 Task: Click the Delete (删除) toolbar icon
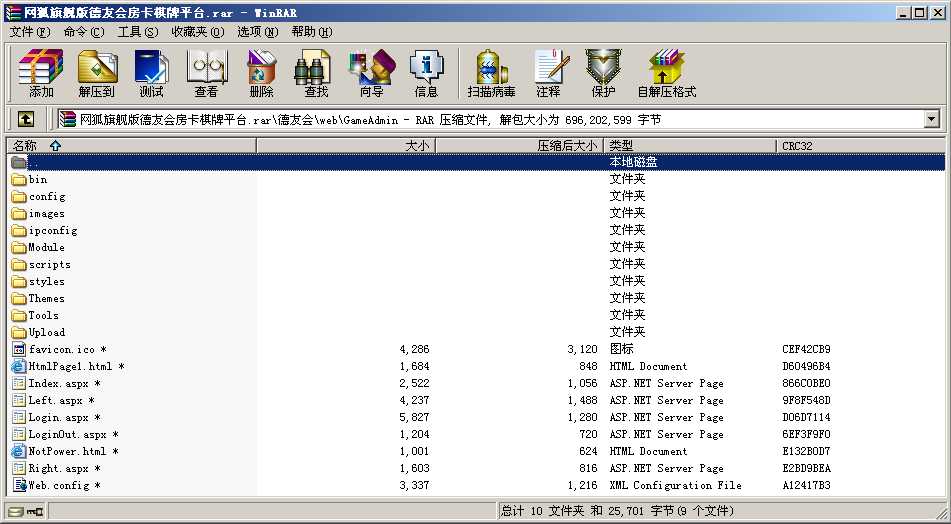click(261, 67)
